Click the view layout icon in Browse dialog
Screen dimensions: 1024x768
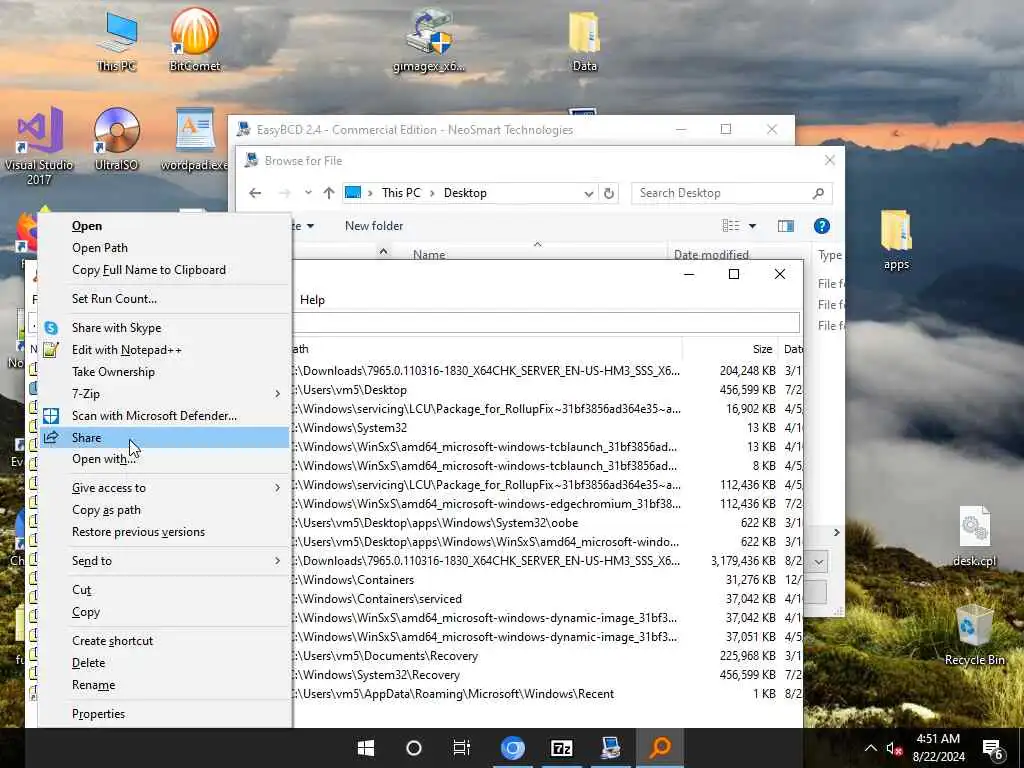pos(731,226)
